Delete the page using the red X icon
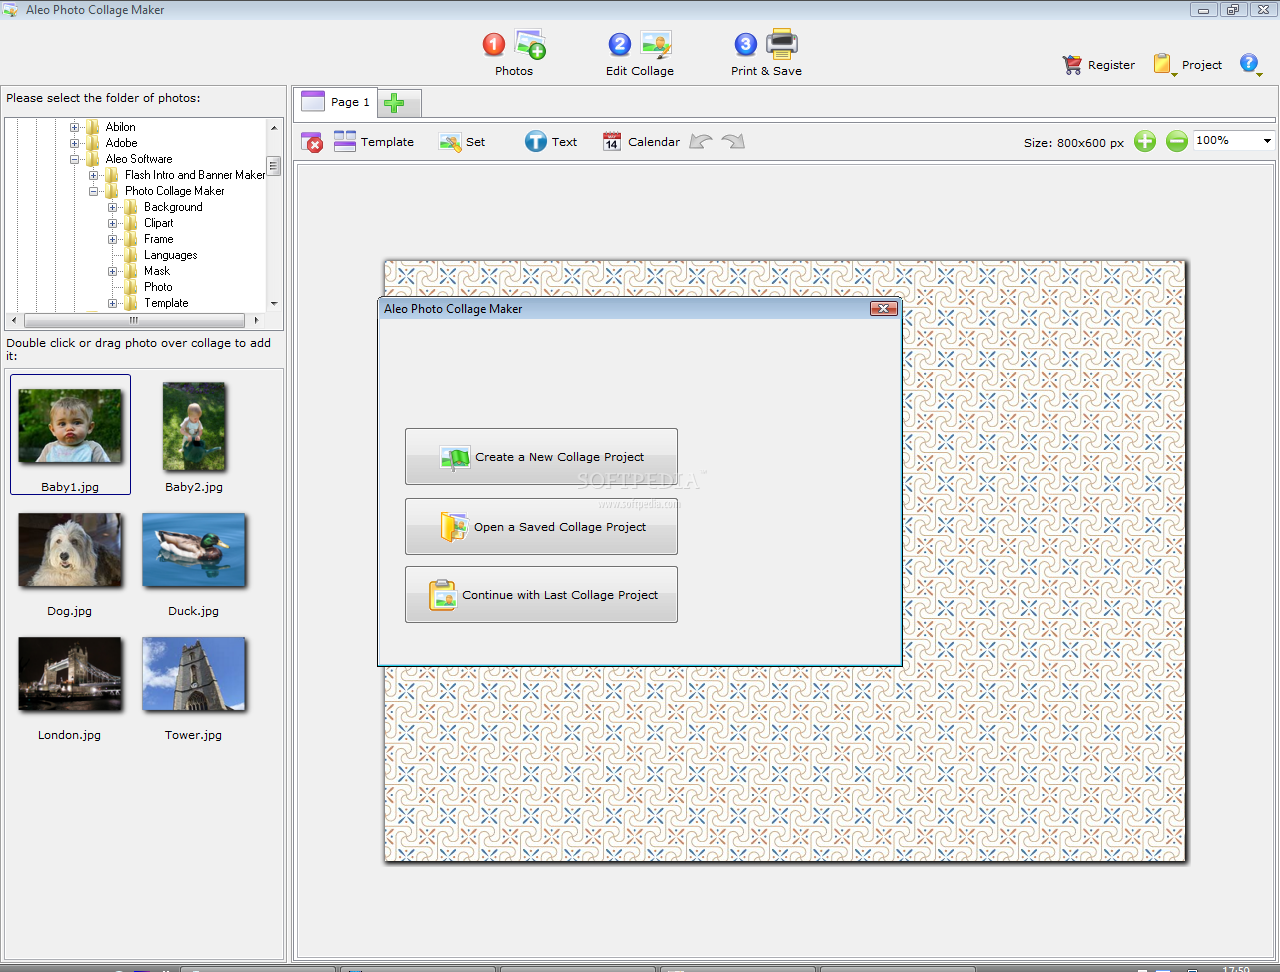The width and height of the screenshot is (1280, 972). 312,142
